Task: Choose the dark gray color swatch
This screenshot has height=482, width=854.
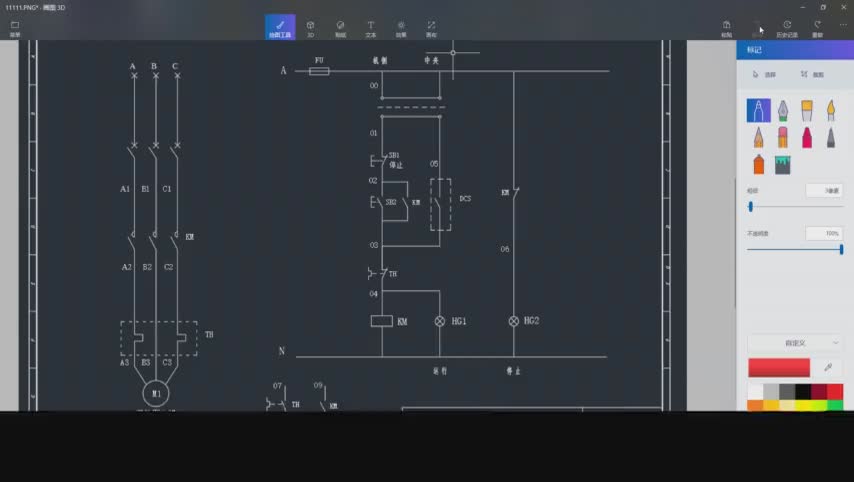Action: tap(787, 392)
